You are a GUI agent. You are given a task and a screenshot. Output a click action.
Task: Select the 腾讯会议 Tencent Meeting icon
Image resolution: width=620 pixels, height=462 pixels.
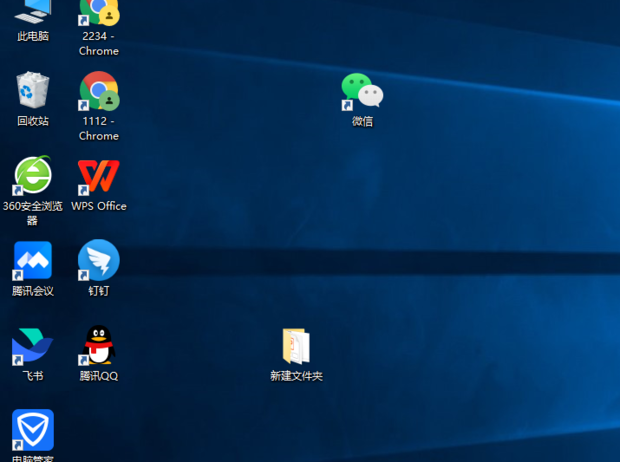33,261
